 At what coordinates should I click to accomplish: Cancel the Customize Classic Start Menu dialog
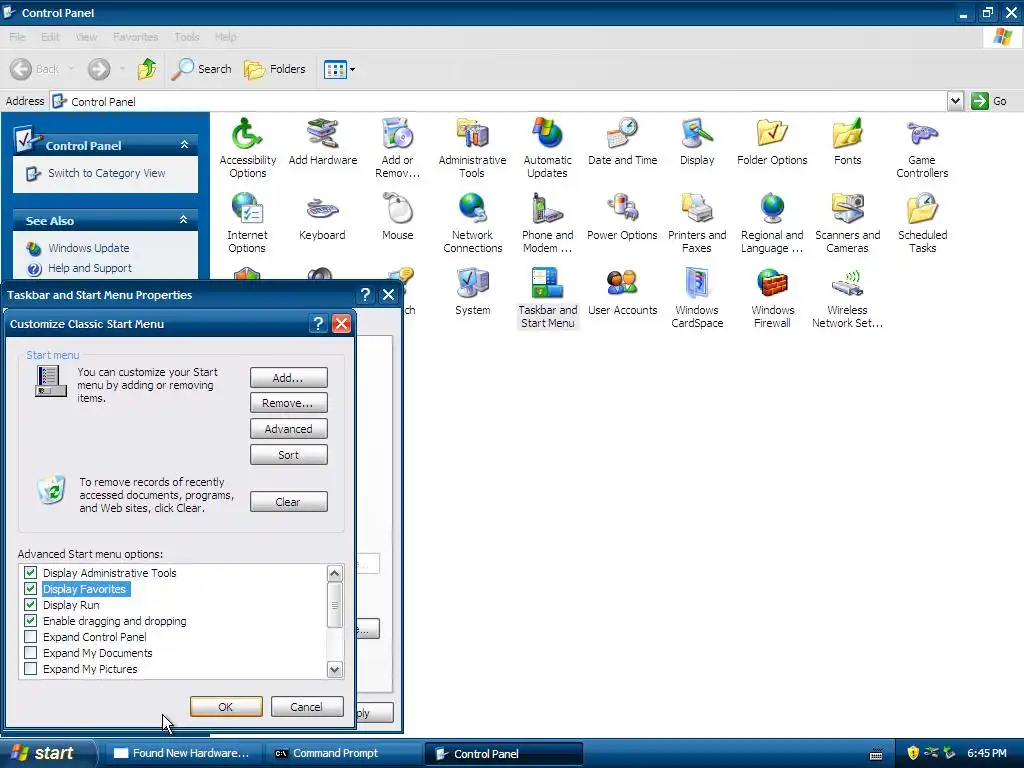pos(307,707)
